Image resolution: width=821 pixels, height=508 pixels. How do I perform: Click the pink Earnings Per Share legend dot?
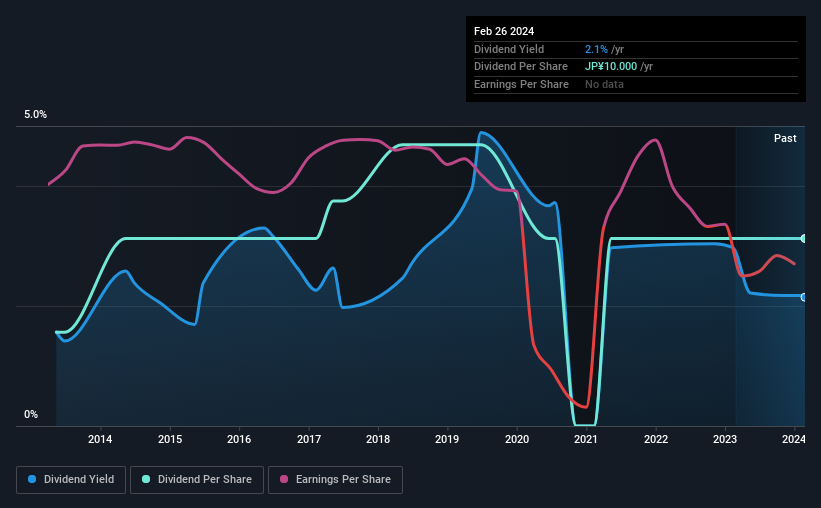(284, 479)
